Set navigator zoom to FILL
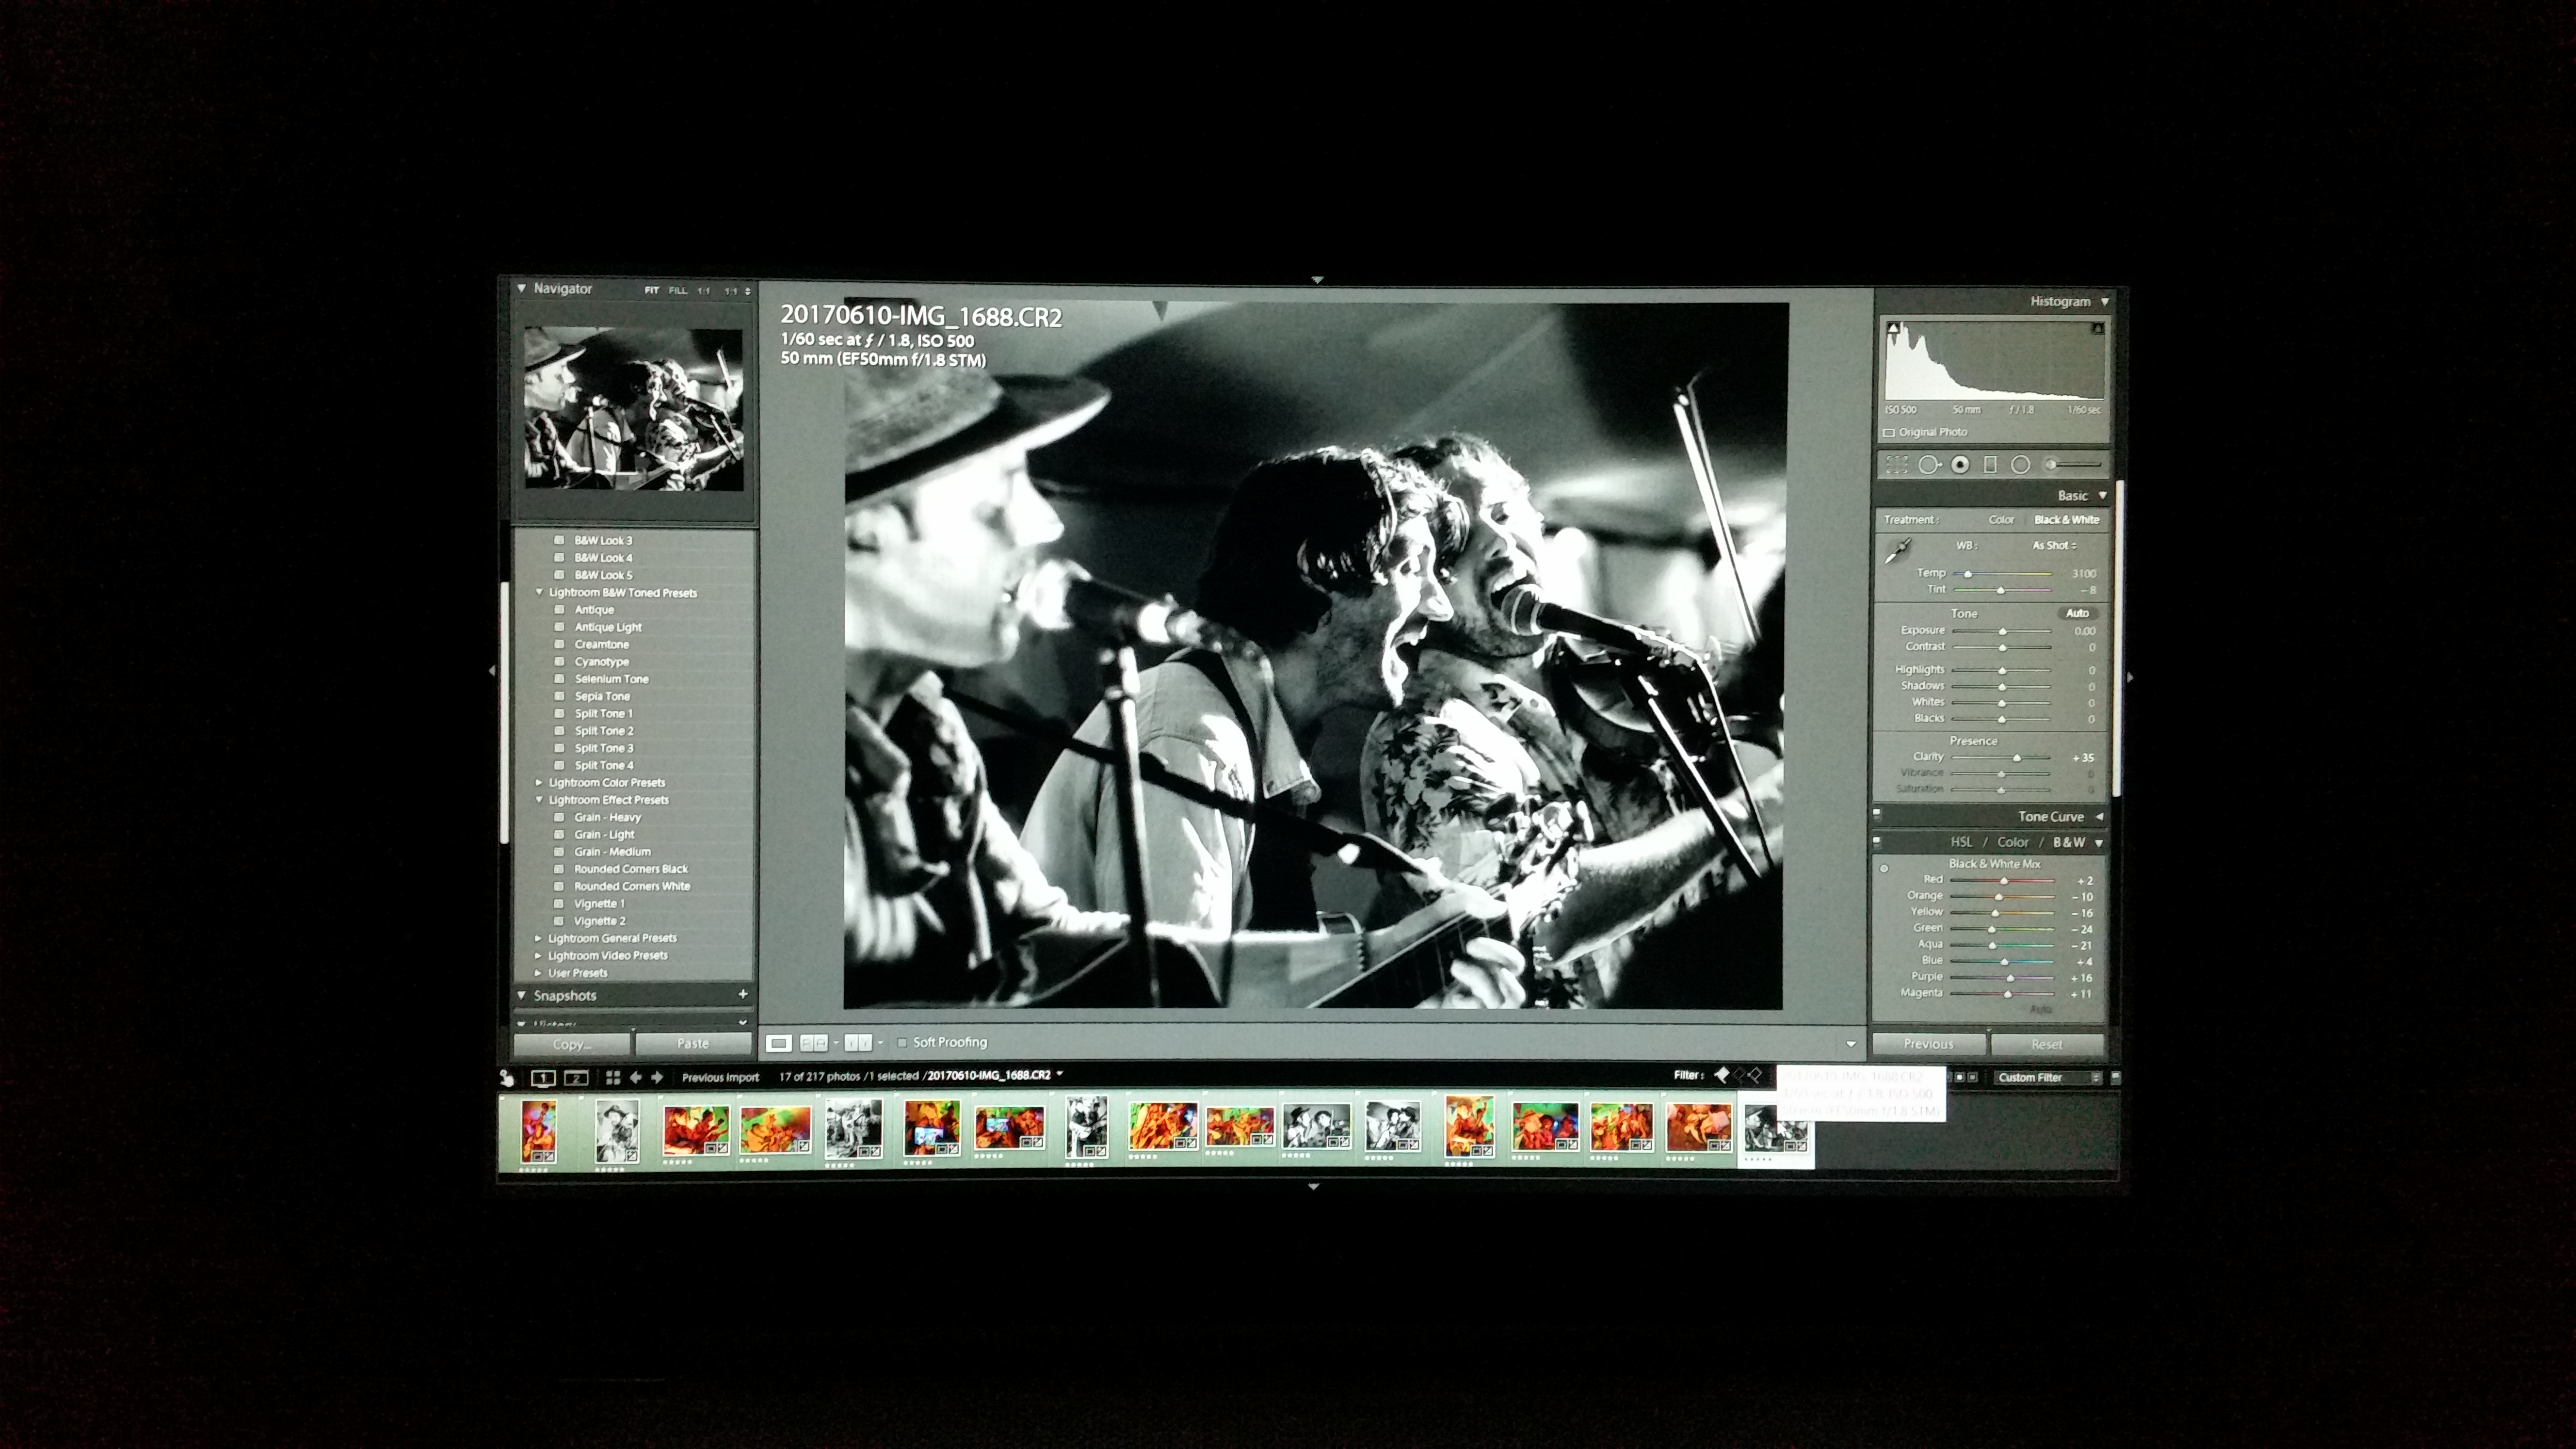This screenshot has height=1449, width=2576. (x=678, y=290)
